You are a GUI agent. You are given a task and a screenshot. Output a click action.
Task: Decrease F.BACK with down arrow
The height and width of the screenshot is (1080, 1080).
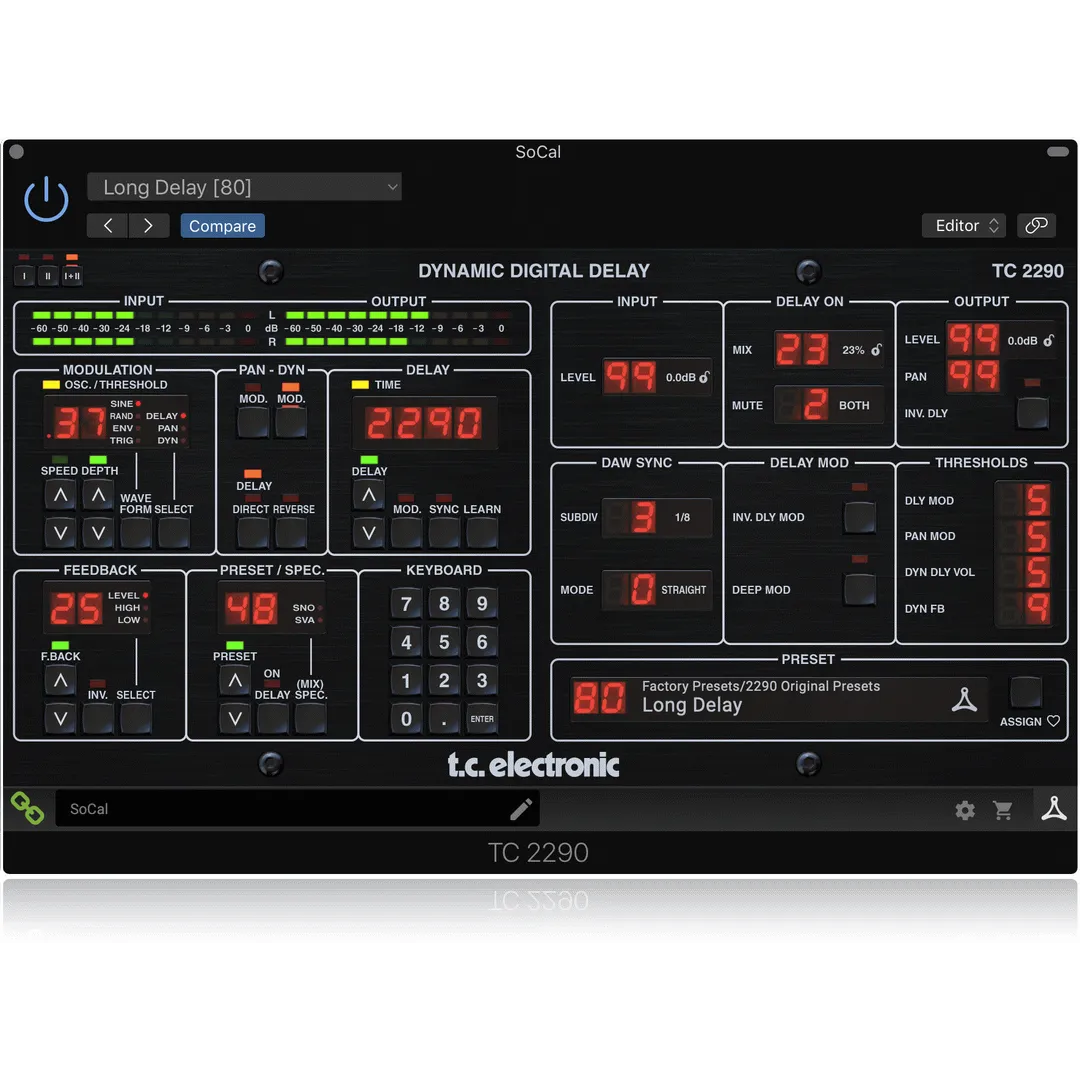click(61, 718)
